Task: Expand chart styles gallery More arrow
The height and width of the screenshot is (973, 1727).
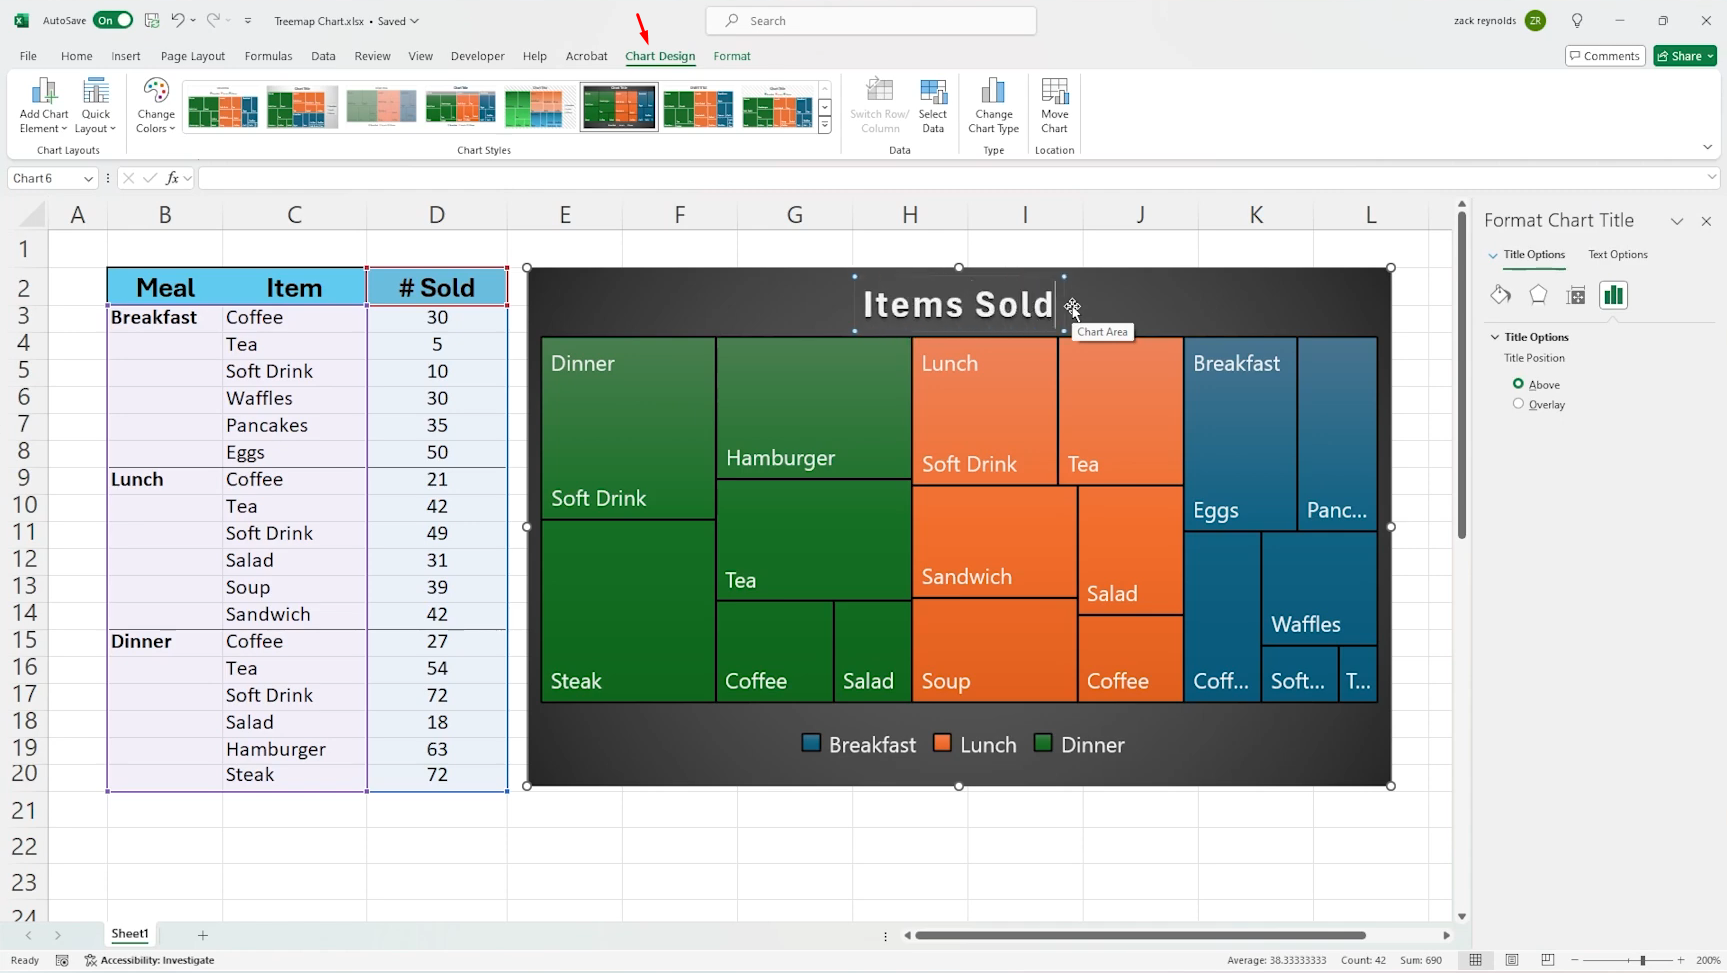Action: click(x=825, y=125)
